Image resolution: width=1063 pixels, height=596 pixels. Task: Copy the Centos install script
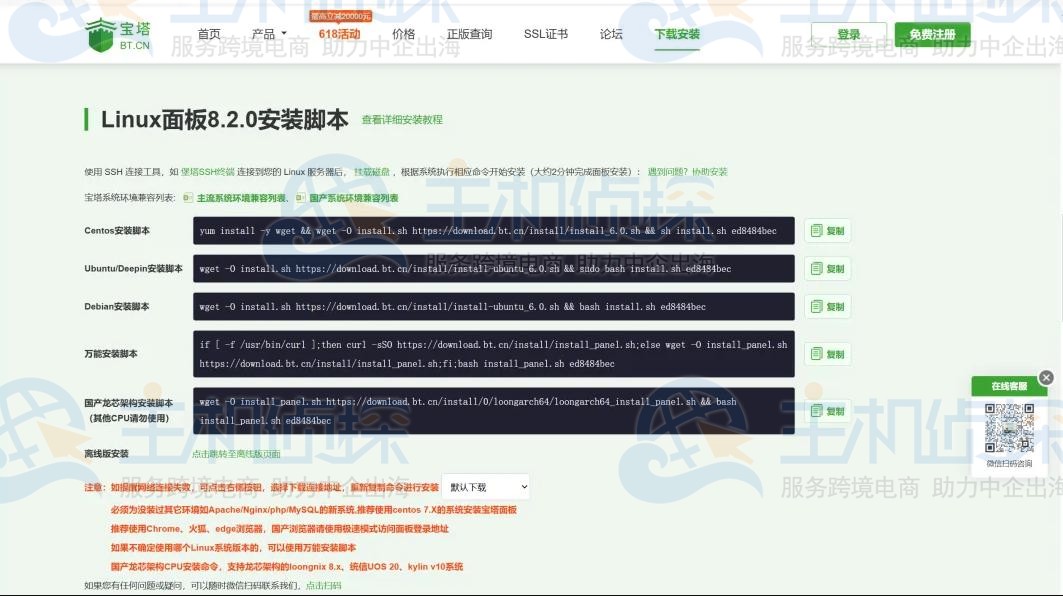pyautogui.click(x=827, y=231)
